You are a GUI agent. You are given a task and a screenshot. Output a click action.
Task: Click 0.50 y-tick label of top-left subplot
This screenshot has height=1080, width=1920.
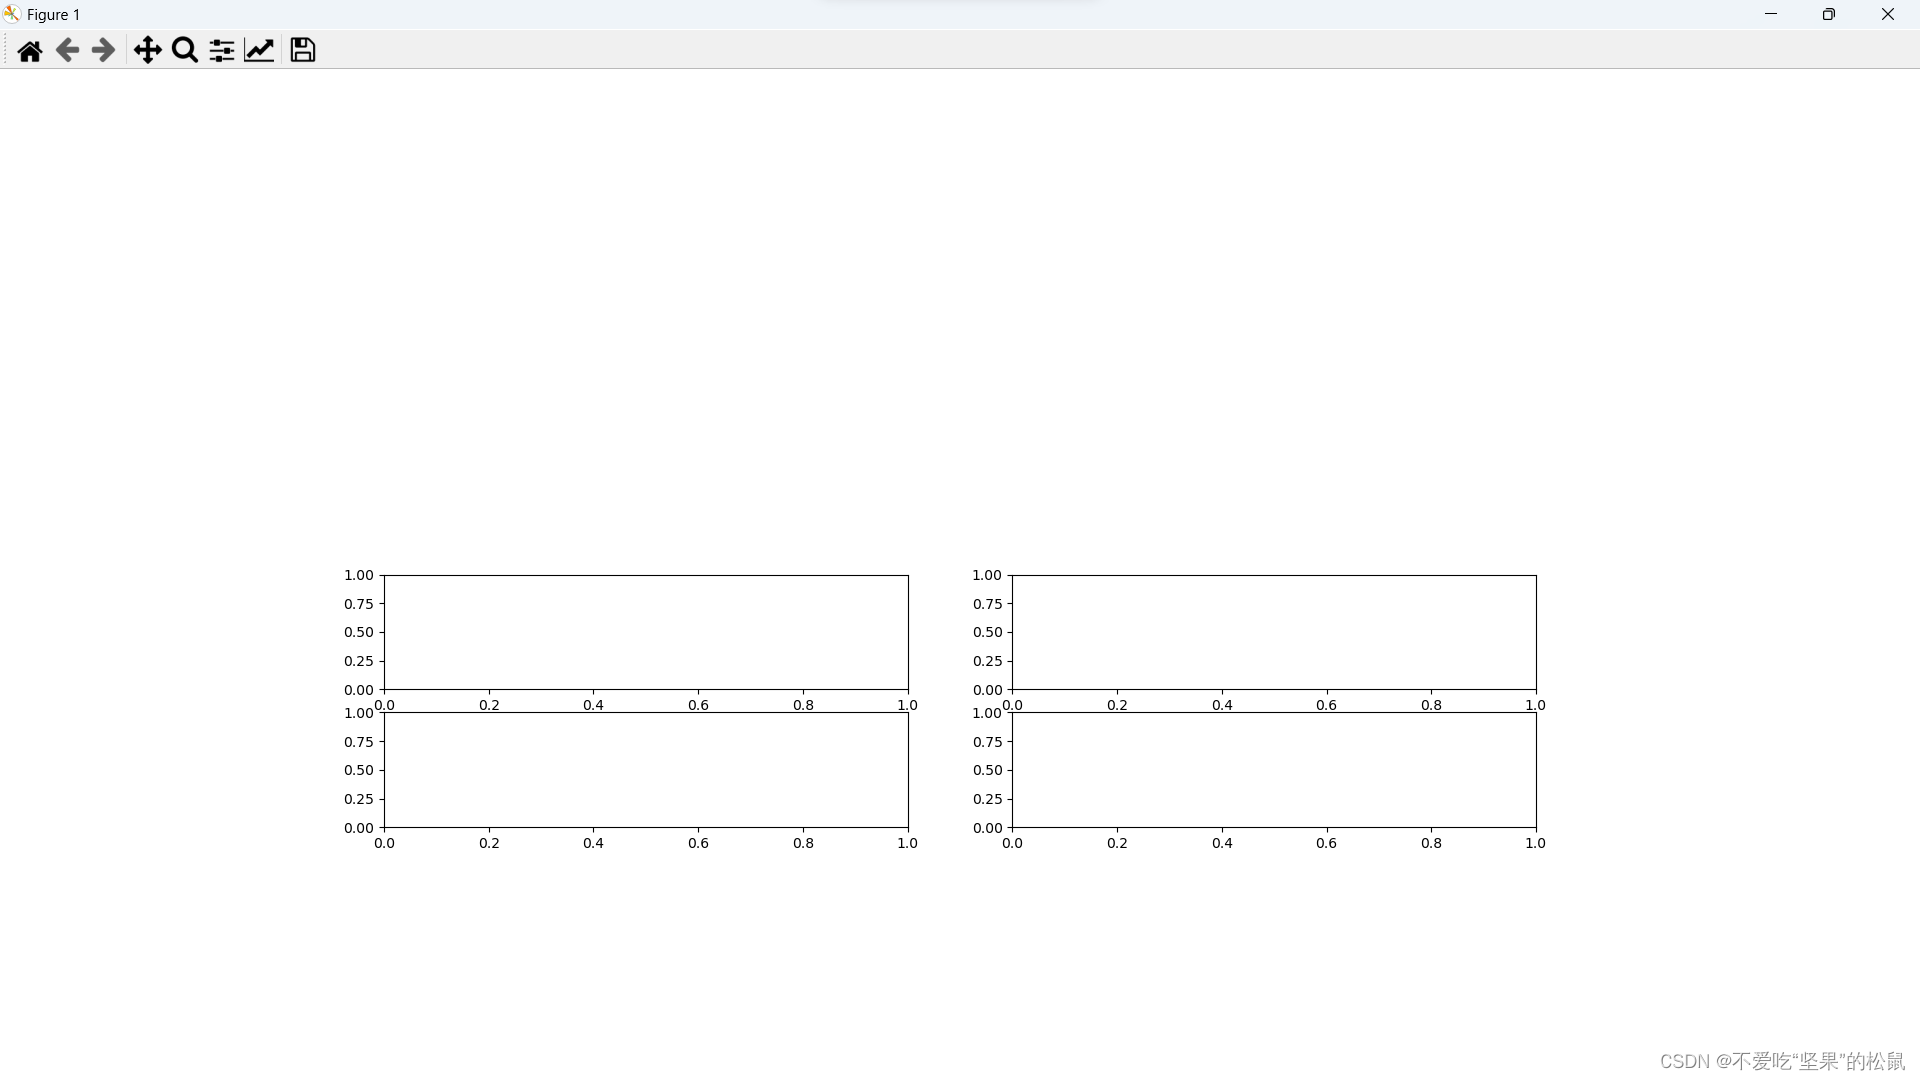coord(358,632)
